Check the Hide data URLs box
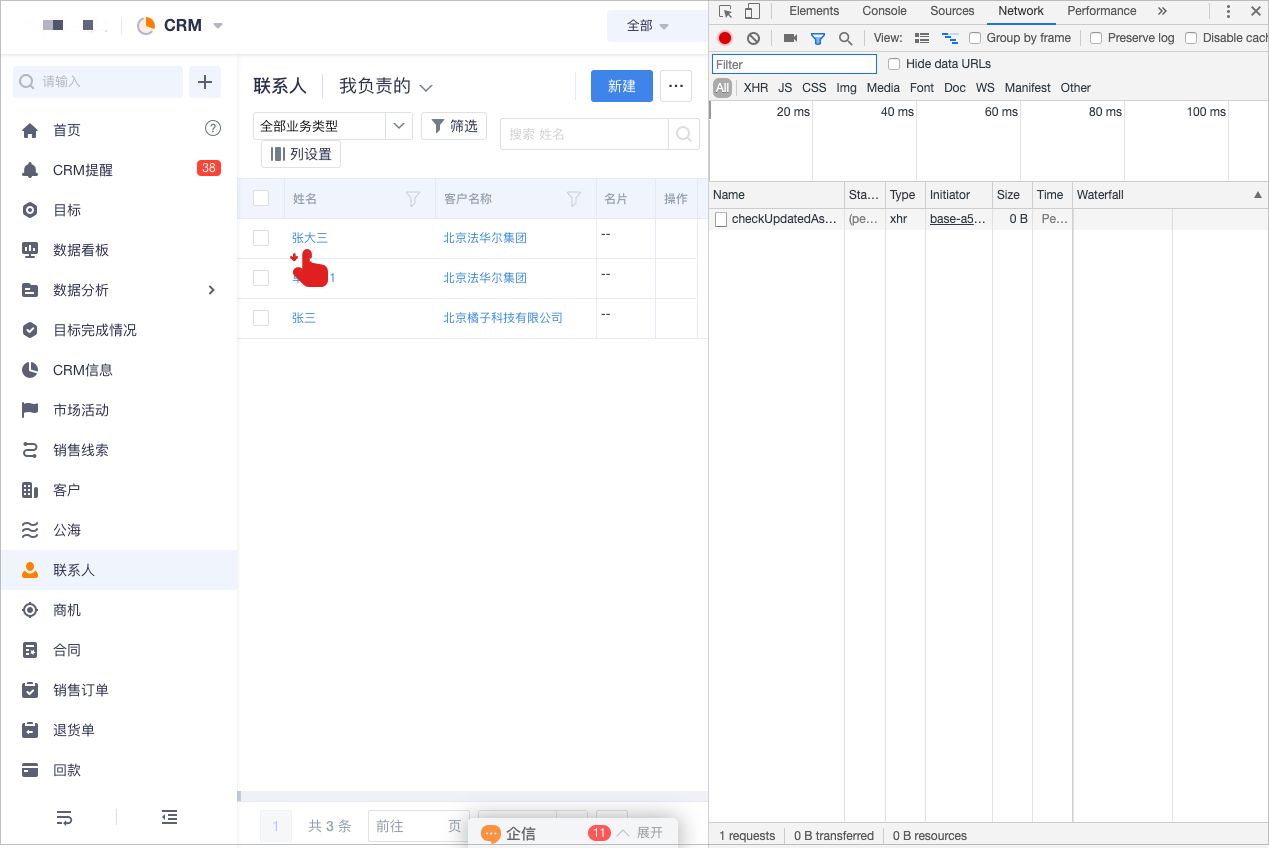The width and height of the screenshot is (1269, 848). click(894, 64)
